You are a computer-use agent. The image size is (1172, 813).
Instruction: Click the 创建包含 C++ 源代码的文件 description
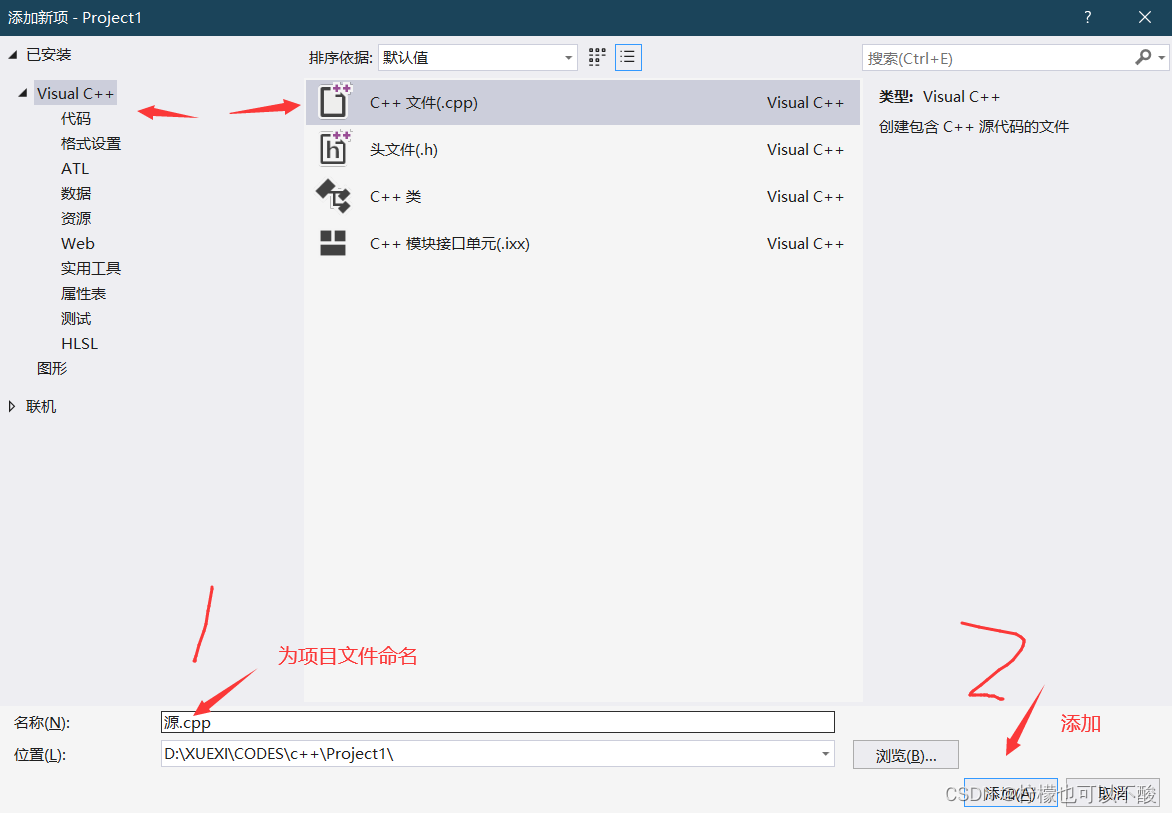974,126
